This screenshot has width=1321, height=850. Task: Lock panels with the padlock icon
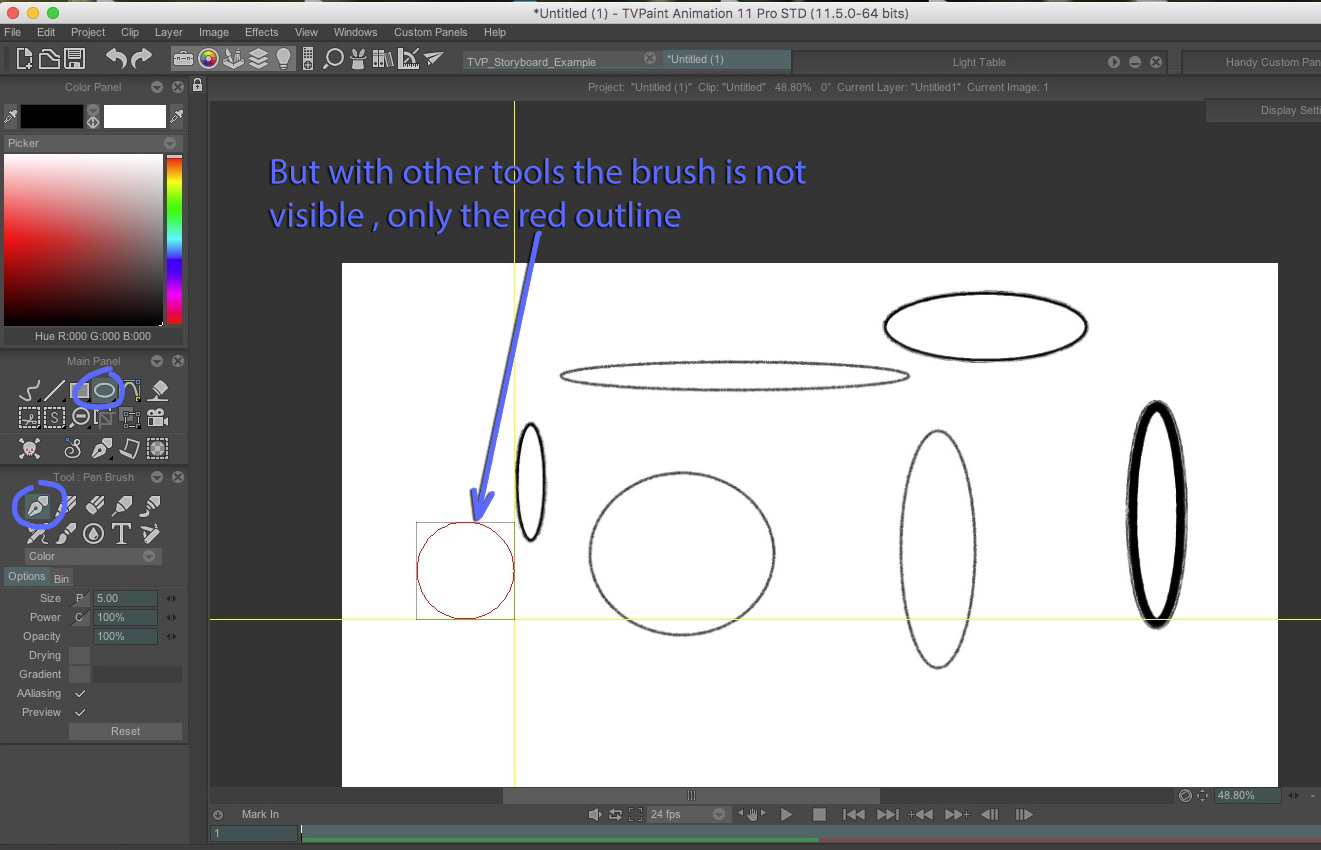pos(198,86)
